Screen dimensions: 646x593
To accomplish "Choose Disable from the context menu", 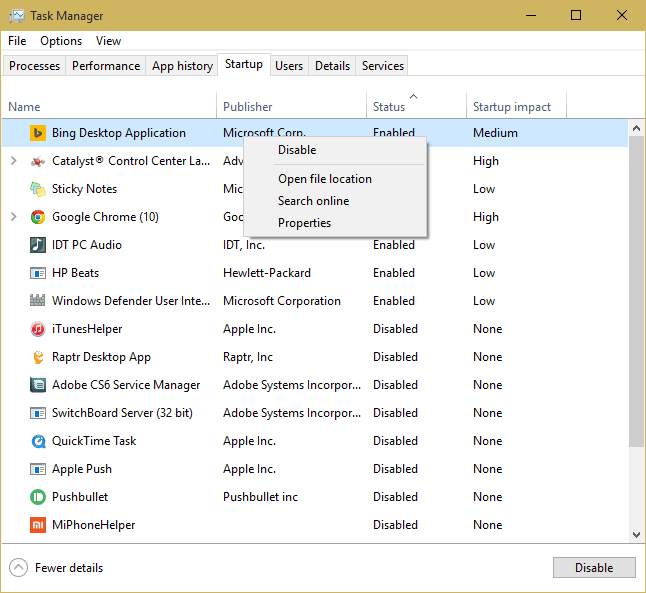I will pos(297,150).
